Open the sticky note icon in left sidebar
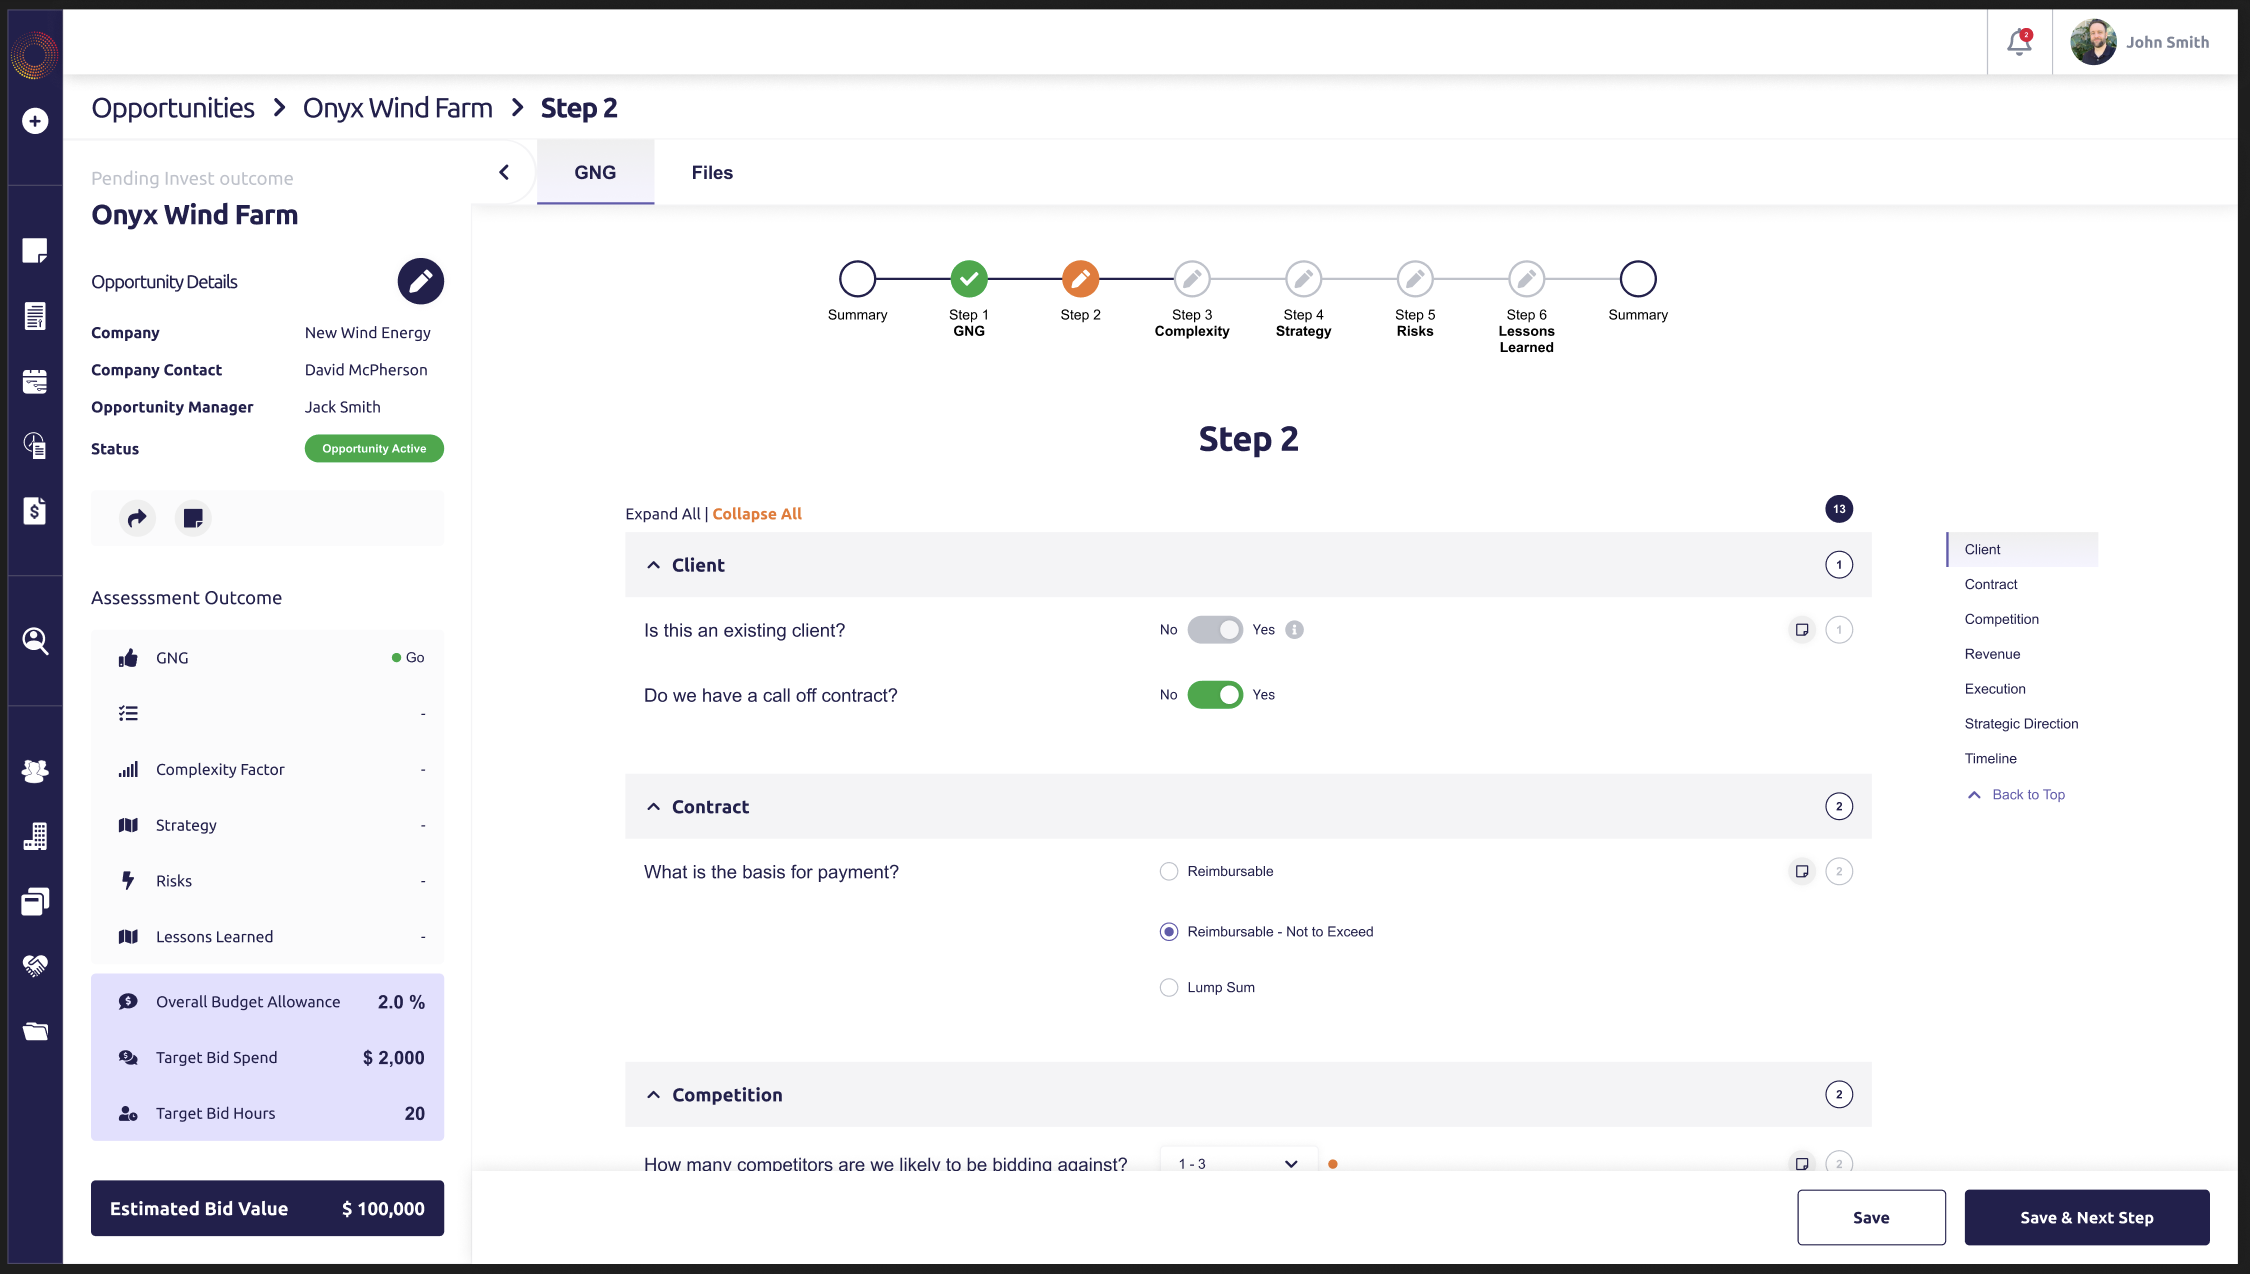The image size is (2250, 1274). pyautogui.click(x=35, y=250)
